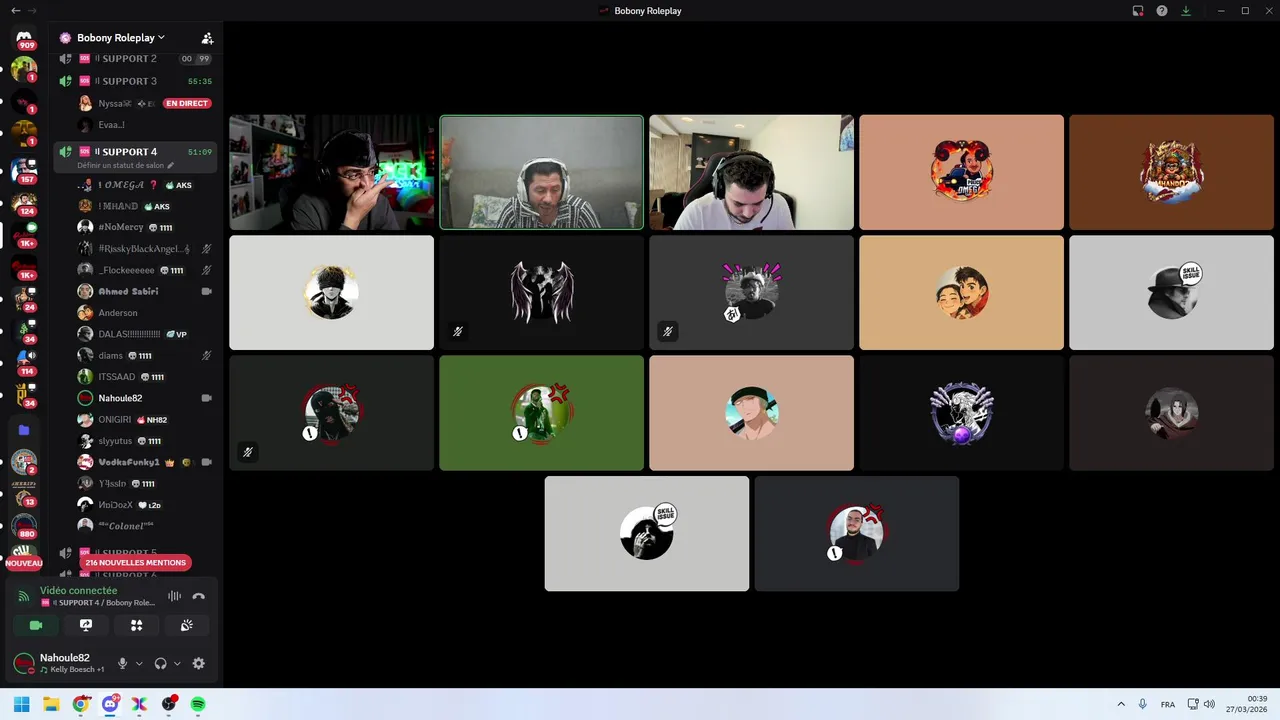Focus the video tile of man covering face
The image size is (1280, 720).
331,172
